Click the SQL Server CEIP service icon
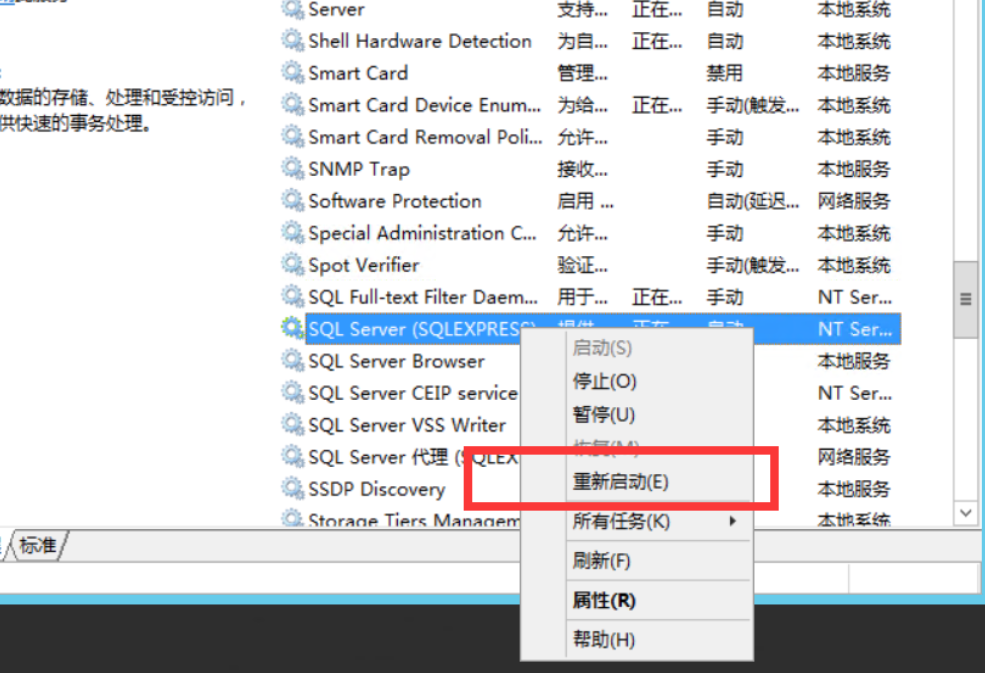 tap(292, 393)
